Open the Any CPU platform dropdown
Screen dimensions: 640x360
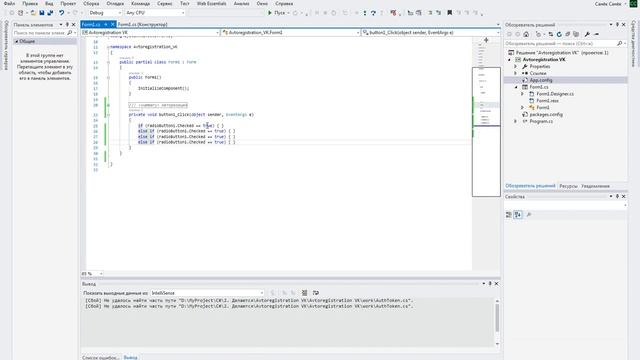(155, 13)
